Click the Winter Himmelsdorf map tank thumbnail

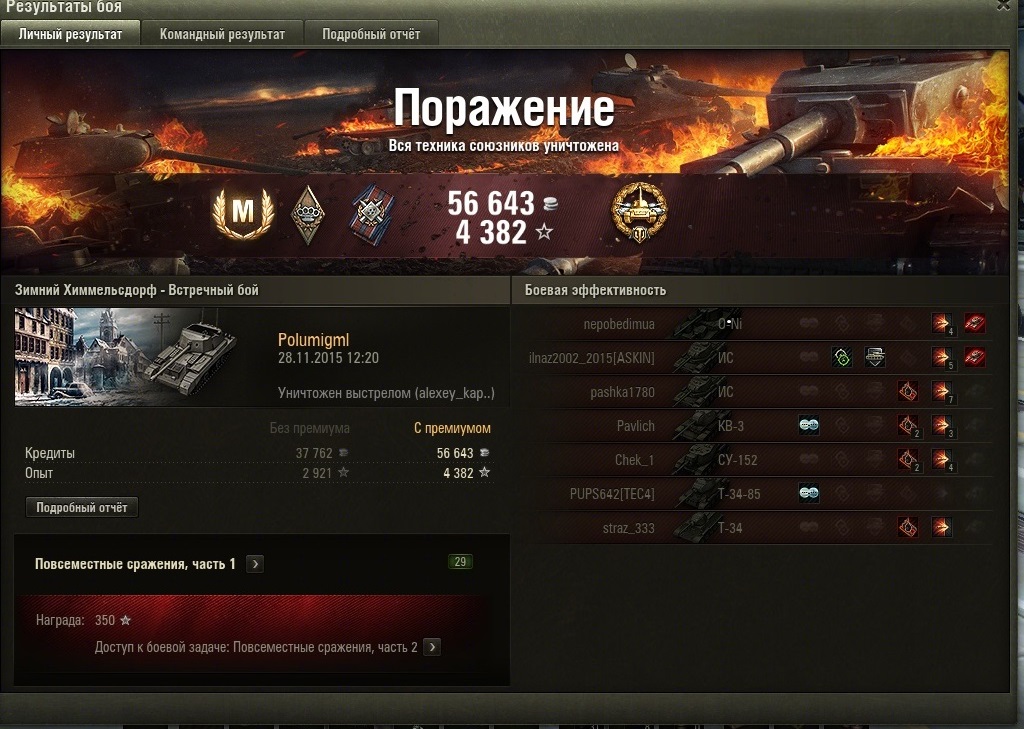coord(126,357)
